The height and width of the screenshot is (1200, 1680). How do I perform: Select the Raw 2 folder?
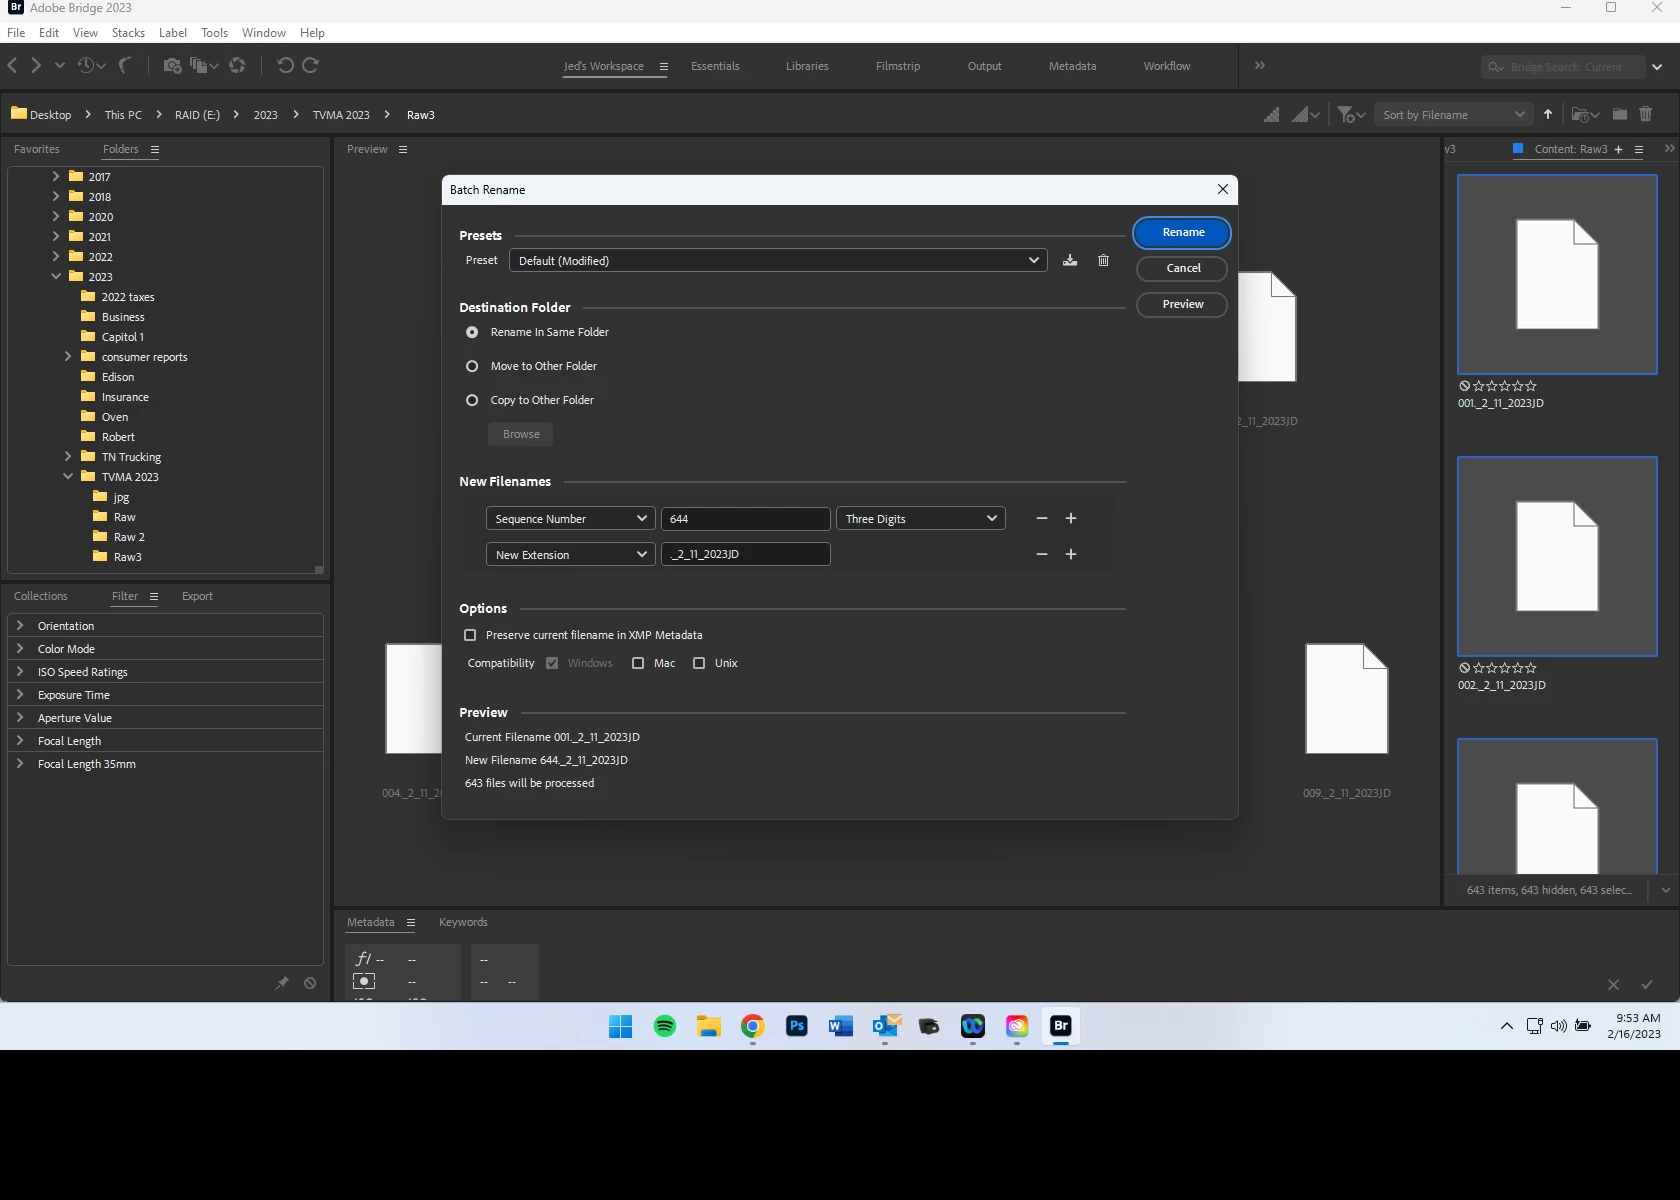coord(129,537)
